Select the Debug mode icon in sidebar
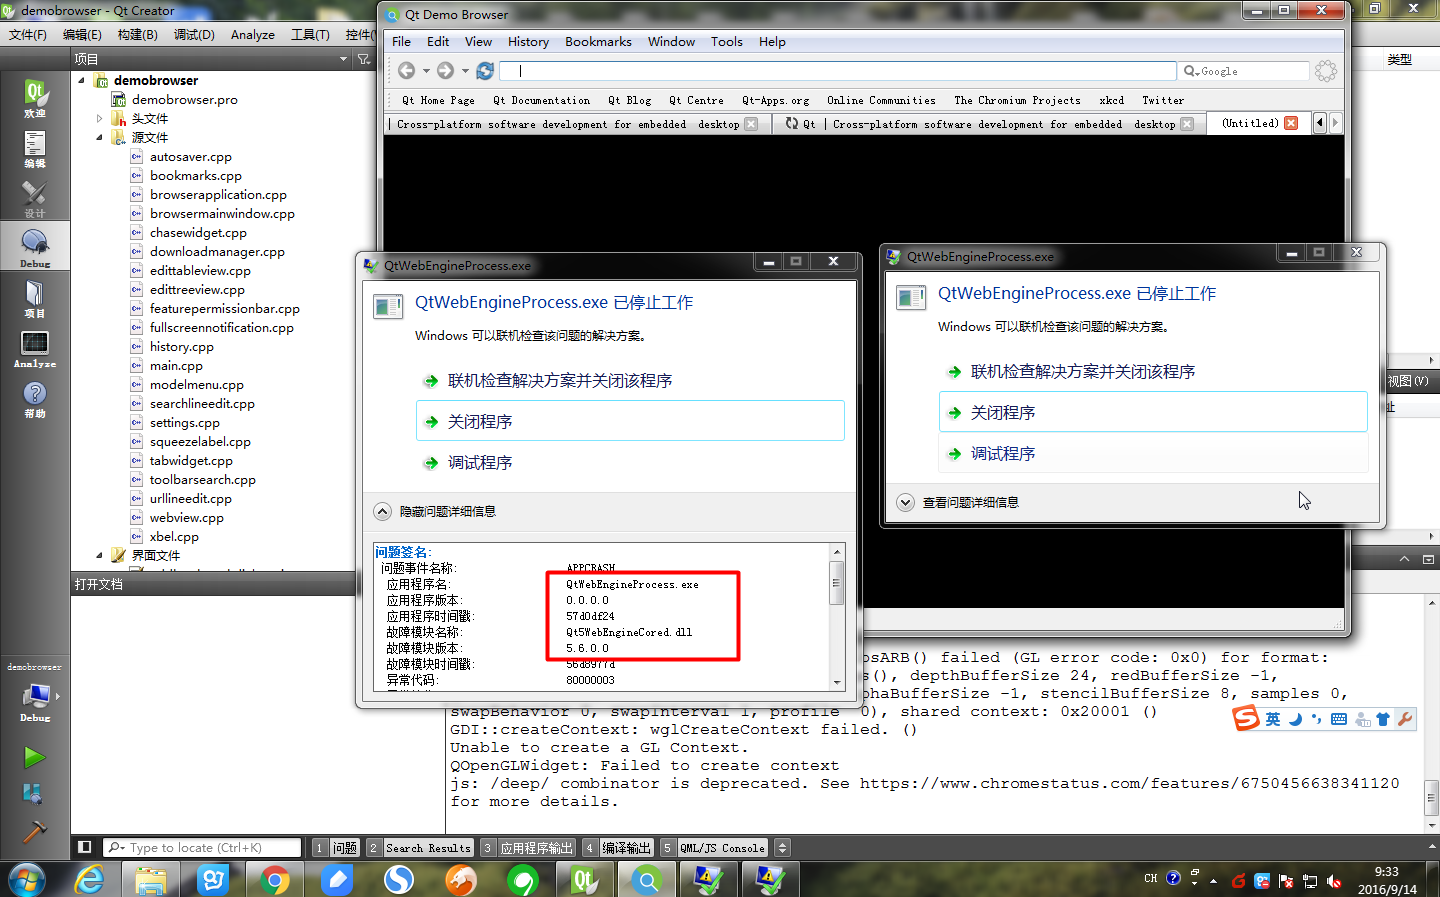1440x897 pixels. [x=35, y=247]
